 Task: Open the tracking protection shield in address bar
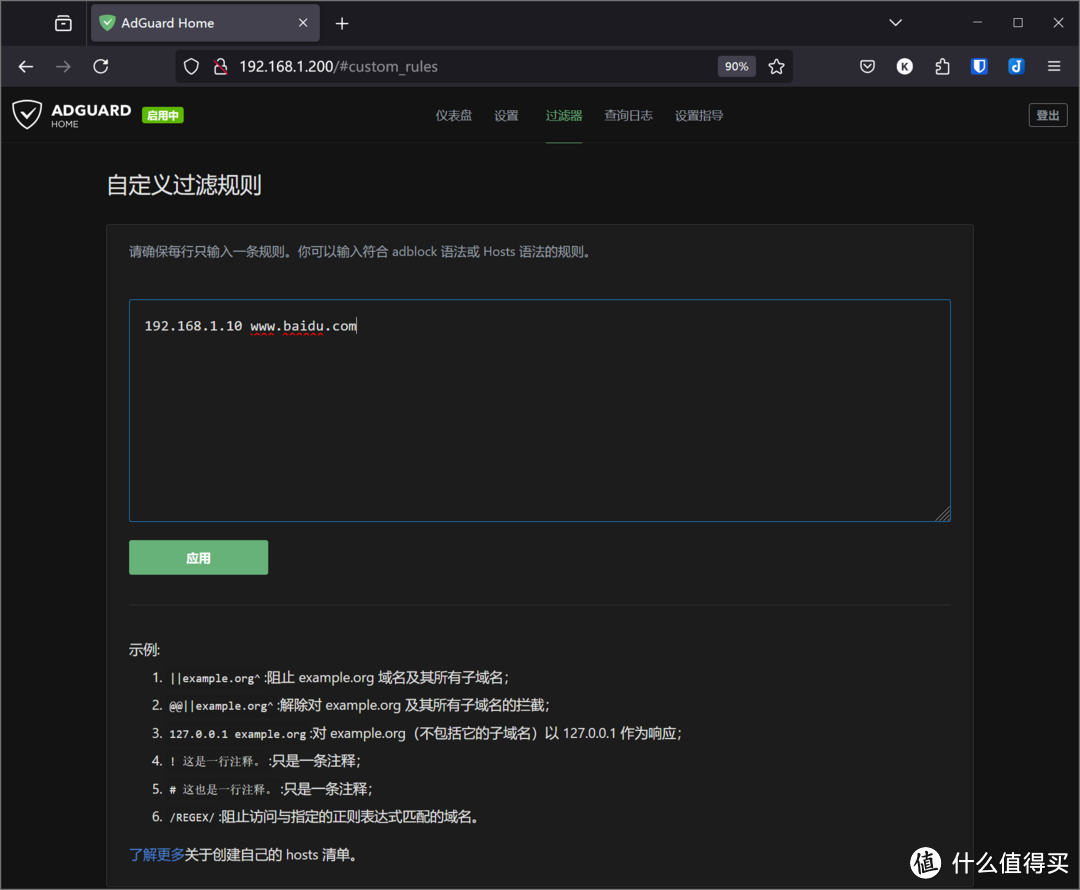(190, 66)
